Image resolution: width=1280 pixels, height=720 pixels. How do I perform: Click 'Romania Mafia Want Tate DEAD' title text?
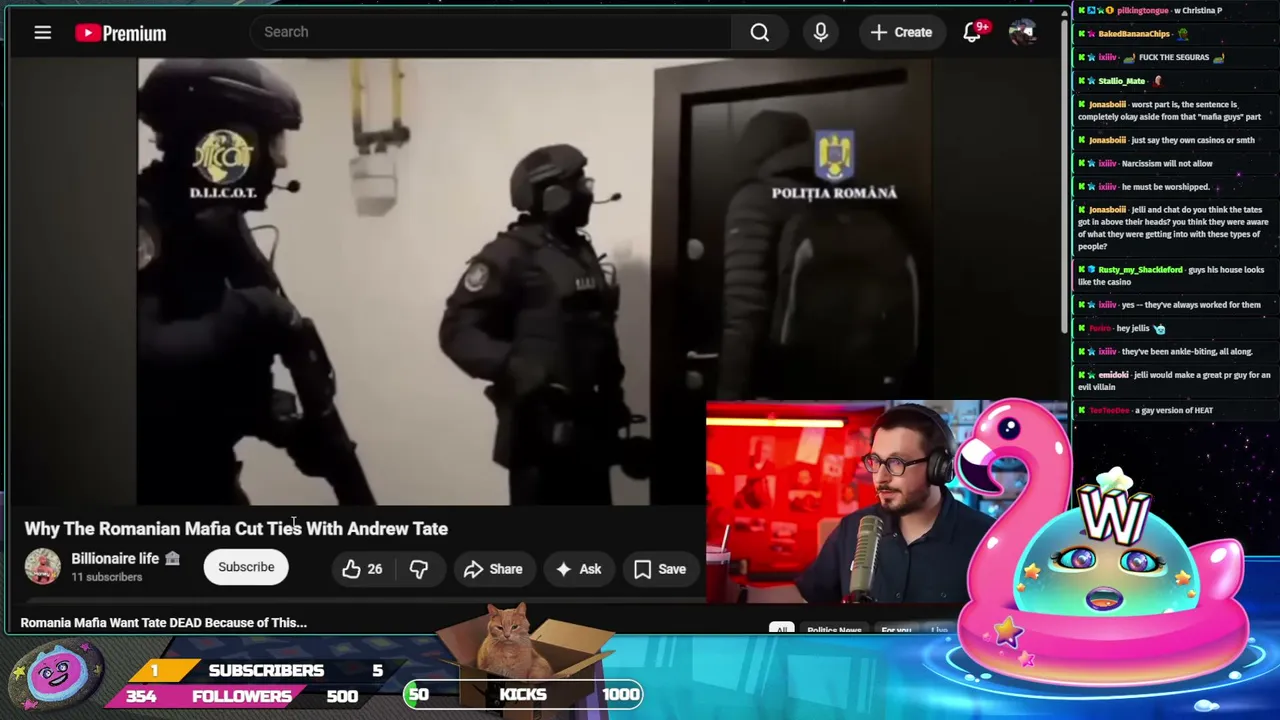point(163,622)
